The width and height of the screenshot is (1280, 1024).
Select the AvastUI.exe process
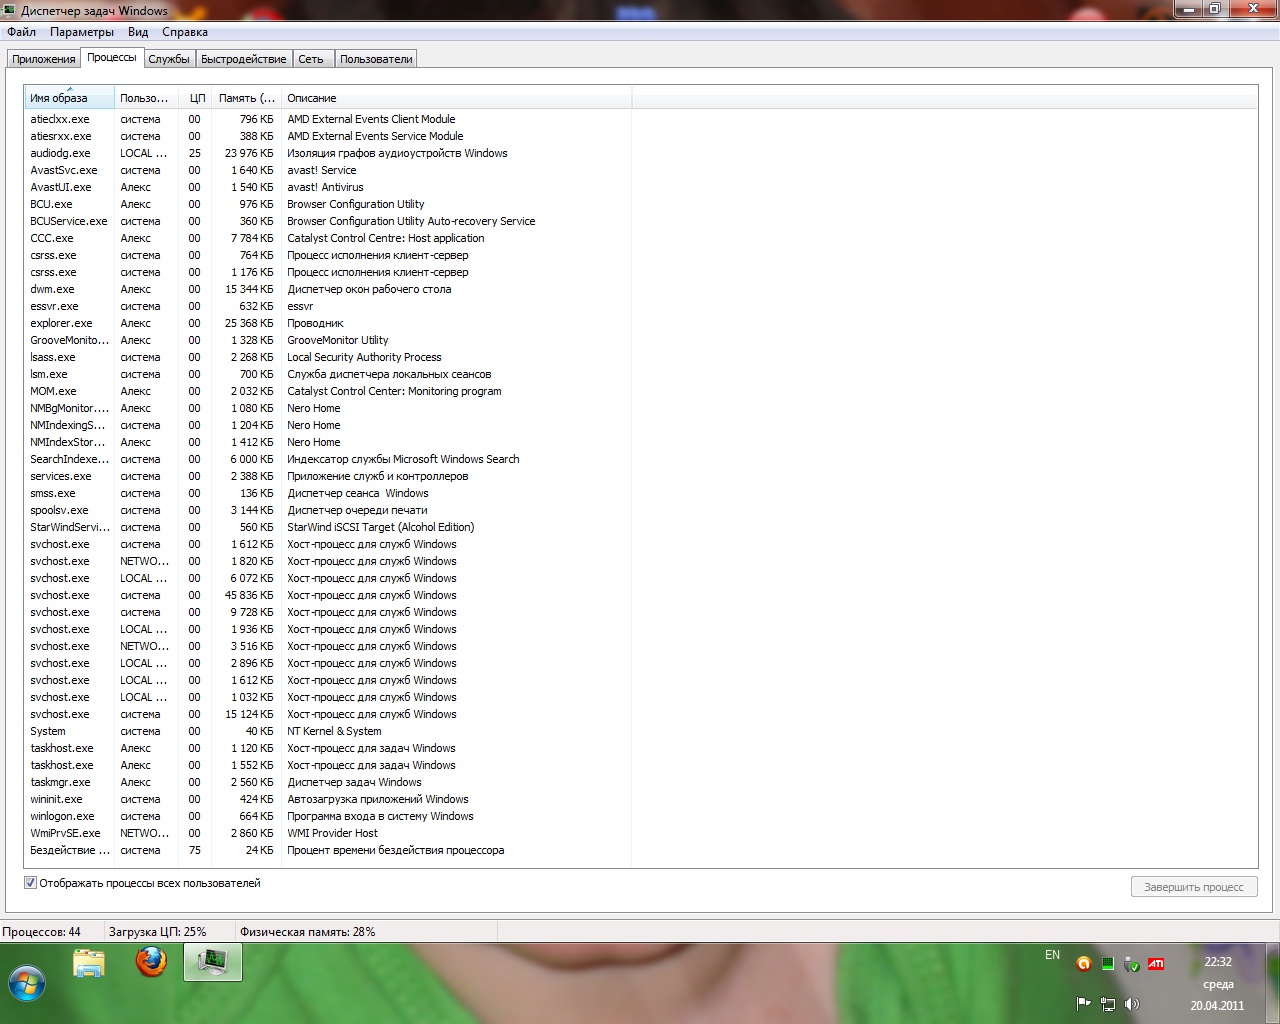(328, 187)
